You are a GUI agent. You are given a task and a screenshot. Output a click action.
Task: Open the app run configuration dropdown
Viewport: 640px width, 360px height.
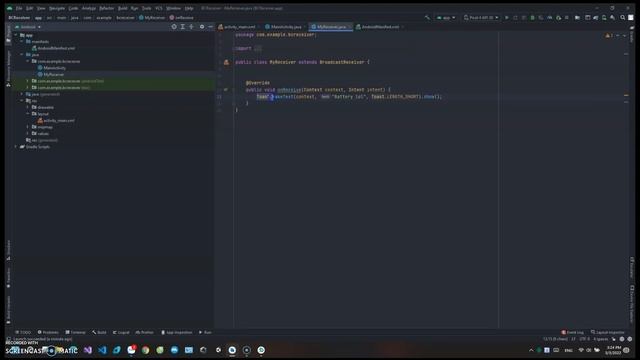point(446,18)
